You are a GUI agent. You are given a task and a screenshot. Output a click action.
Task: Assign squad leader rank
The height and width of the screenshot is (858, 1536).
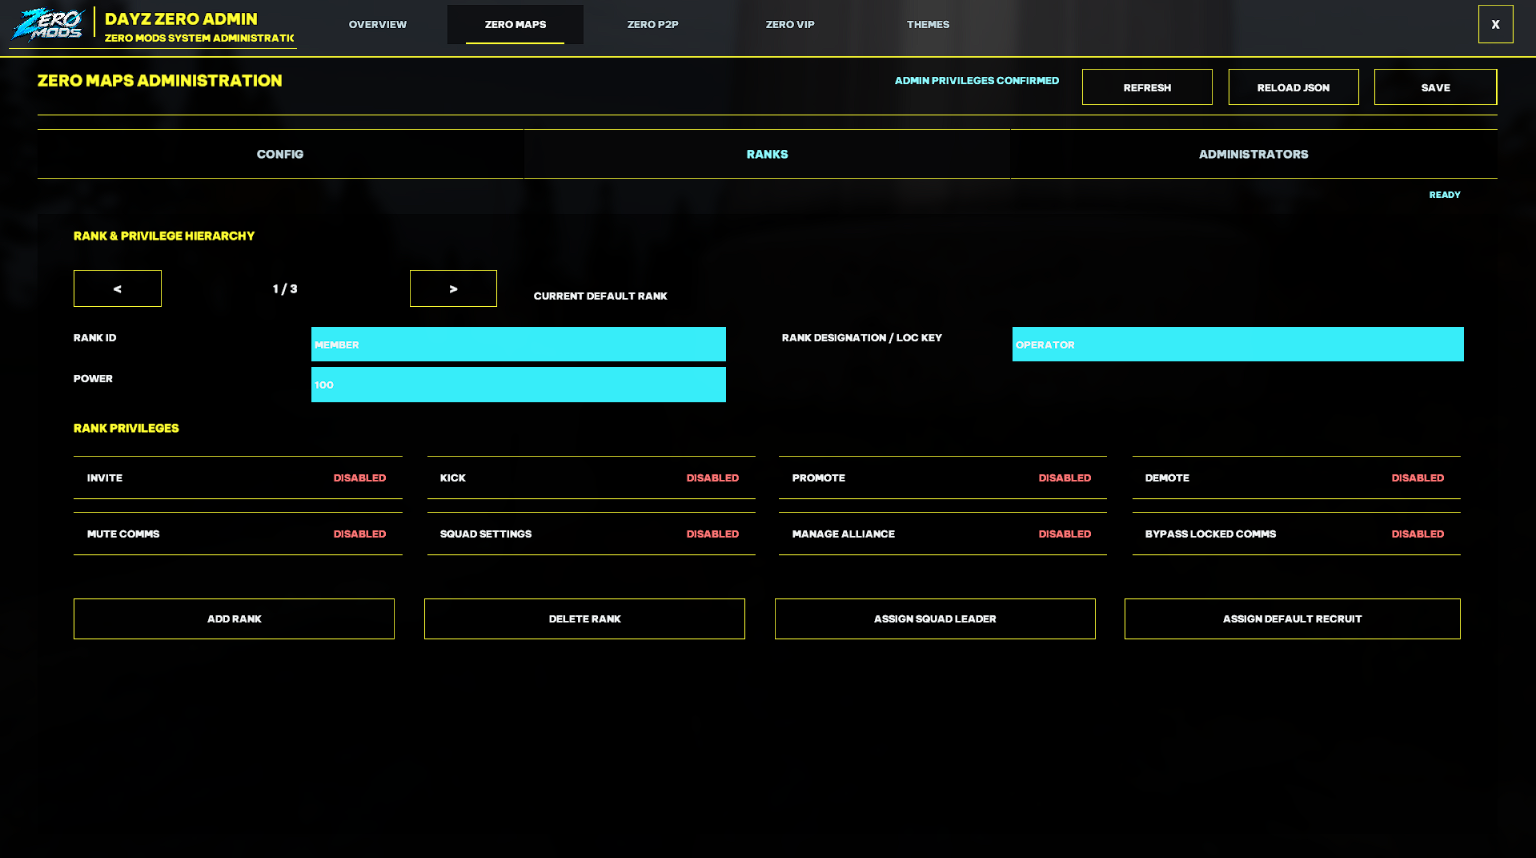pyautogui.click(x=935, y=619)
